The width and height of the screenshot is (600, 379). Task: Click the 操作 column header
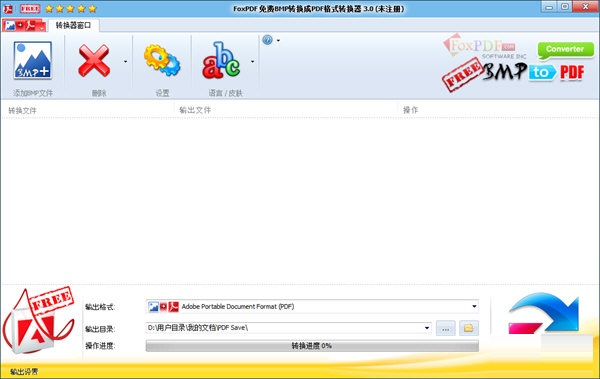tap(411, 110)
